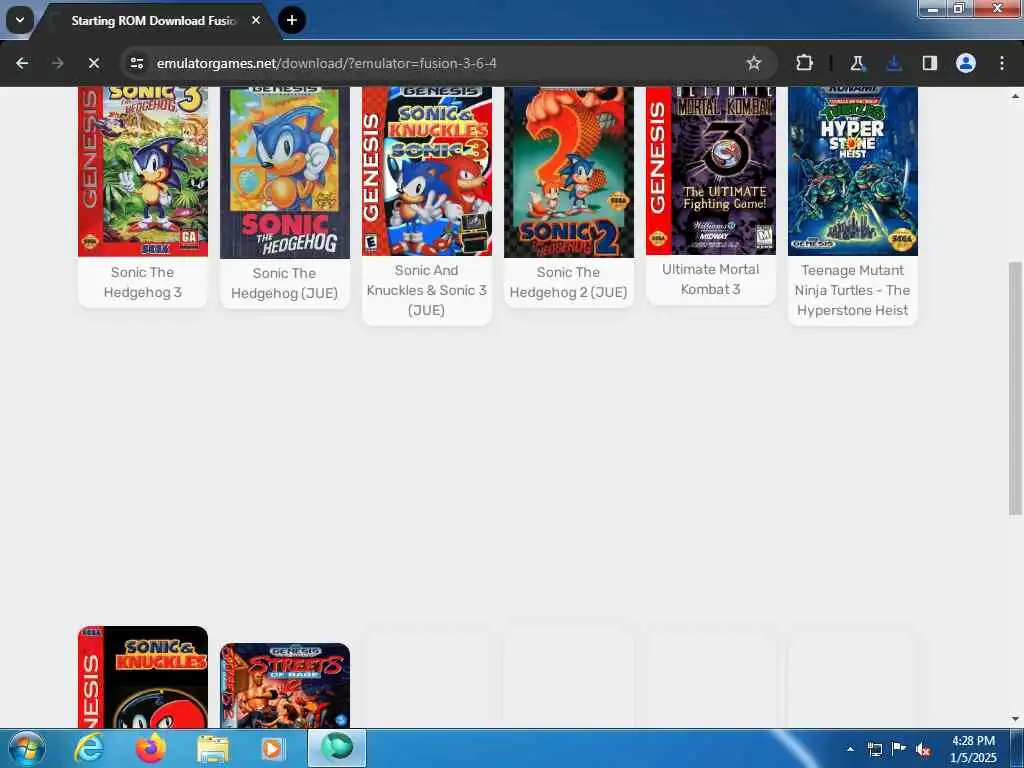Click 'Sonic The Hedgehog 2 (JUE)' title link
This screenshot has height=768, width=1024.
[x=568, y=282]
